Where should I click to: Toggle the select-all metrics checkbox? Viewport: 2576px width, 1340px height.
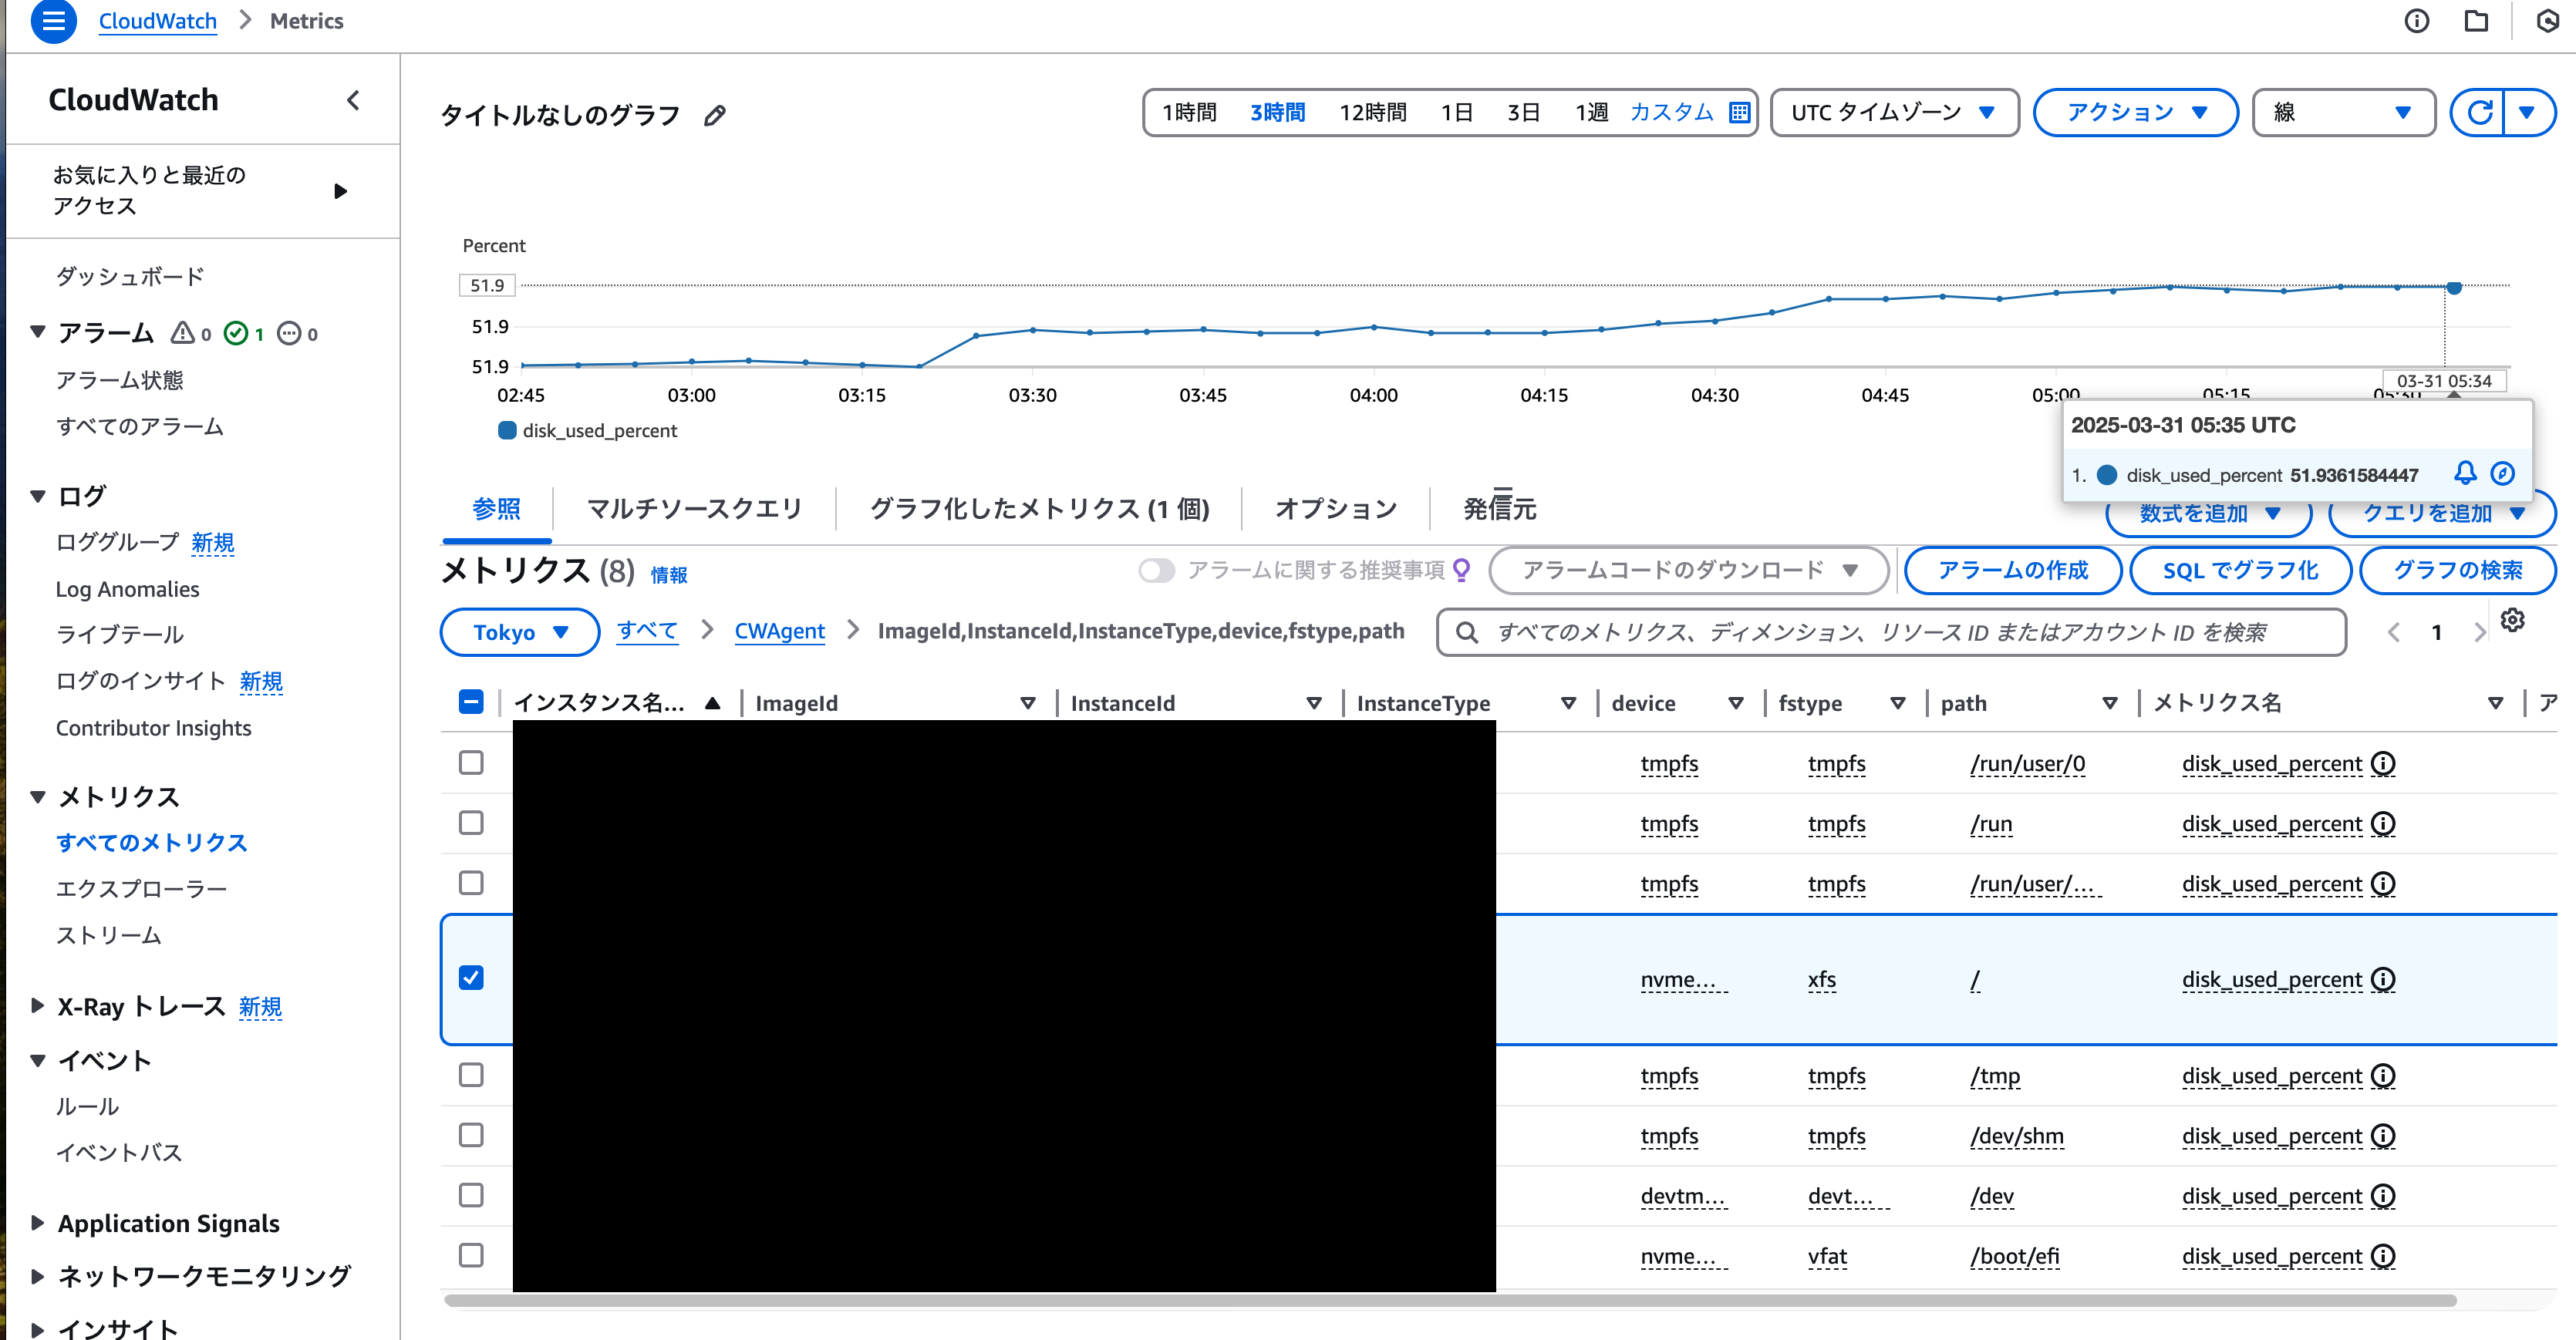tap(471, 702)
